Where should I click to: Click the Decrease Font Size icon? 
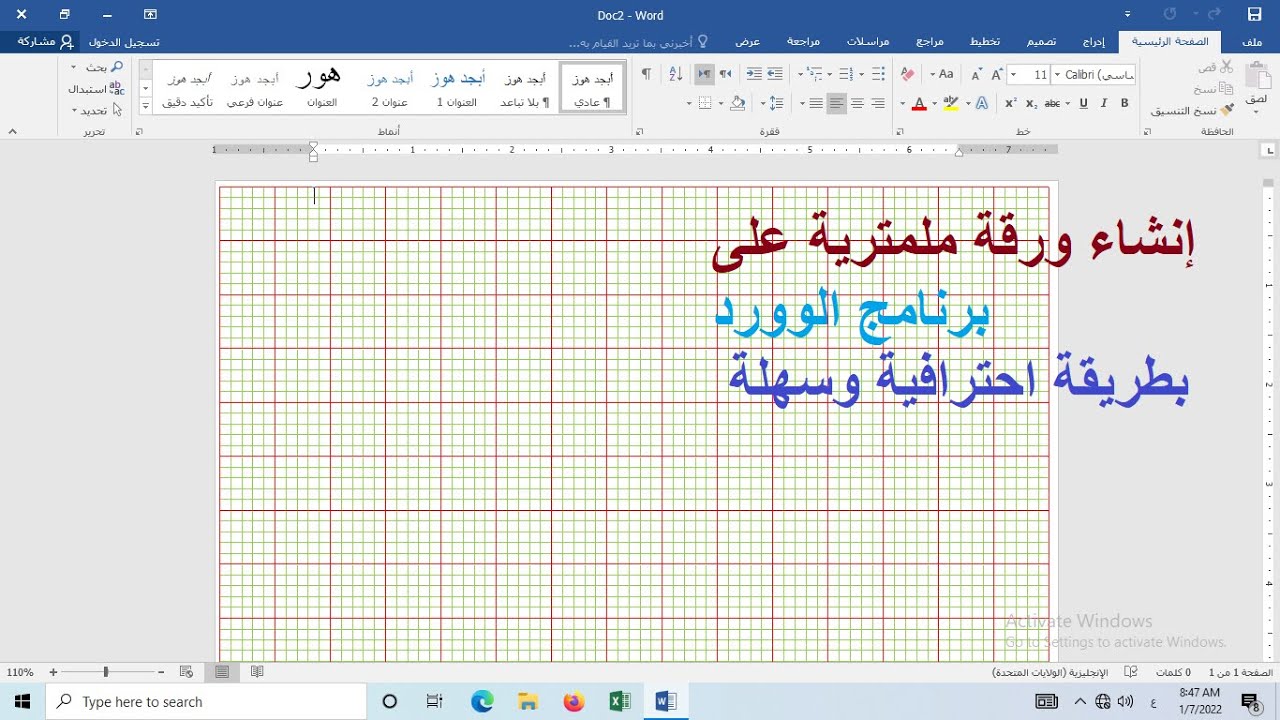point(976,74)
